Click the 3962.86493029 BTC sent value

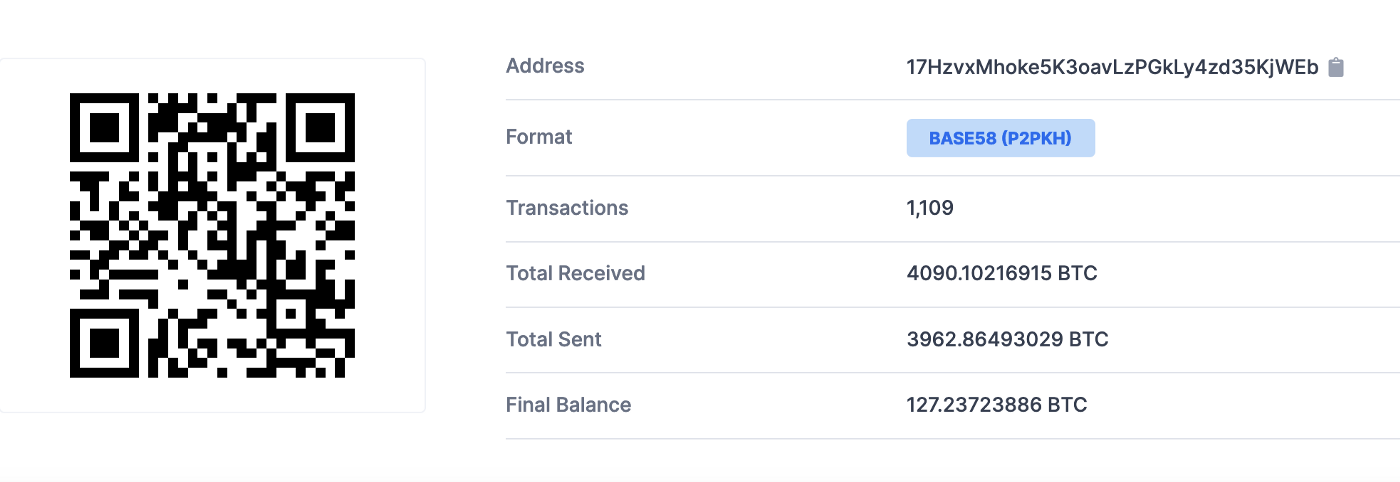point(1007,339)
